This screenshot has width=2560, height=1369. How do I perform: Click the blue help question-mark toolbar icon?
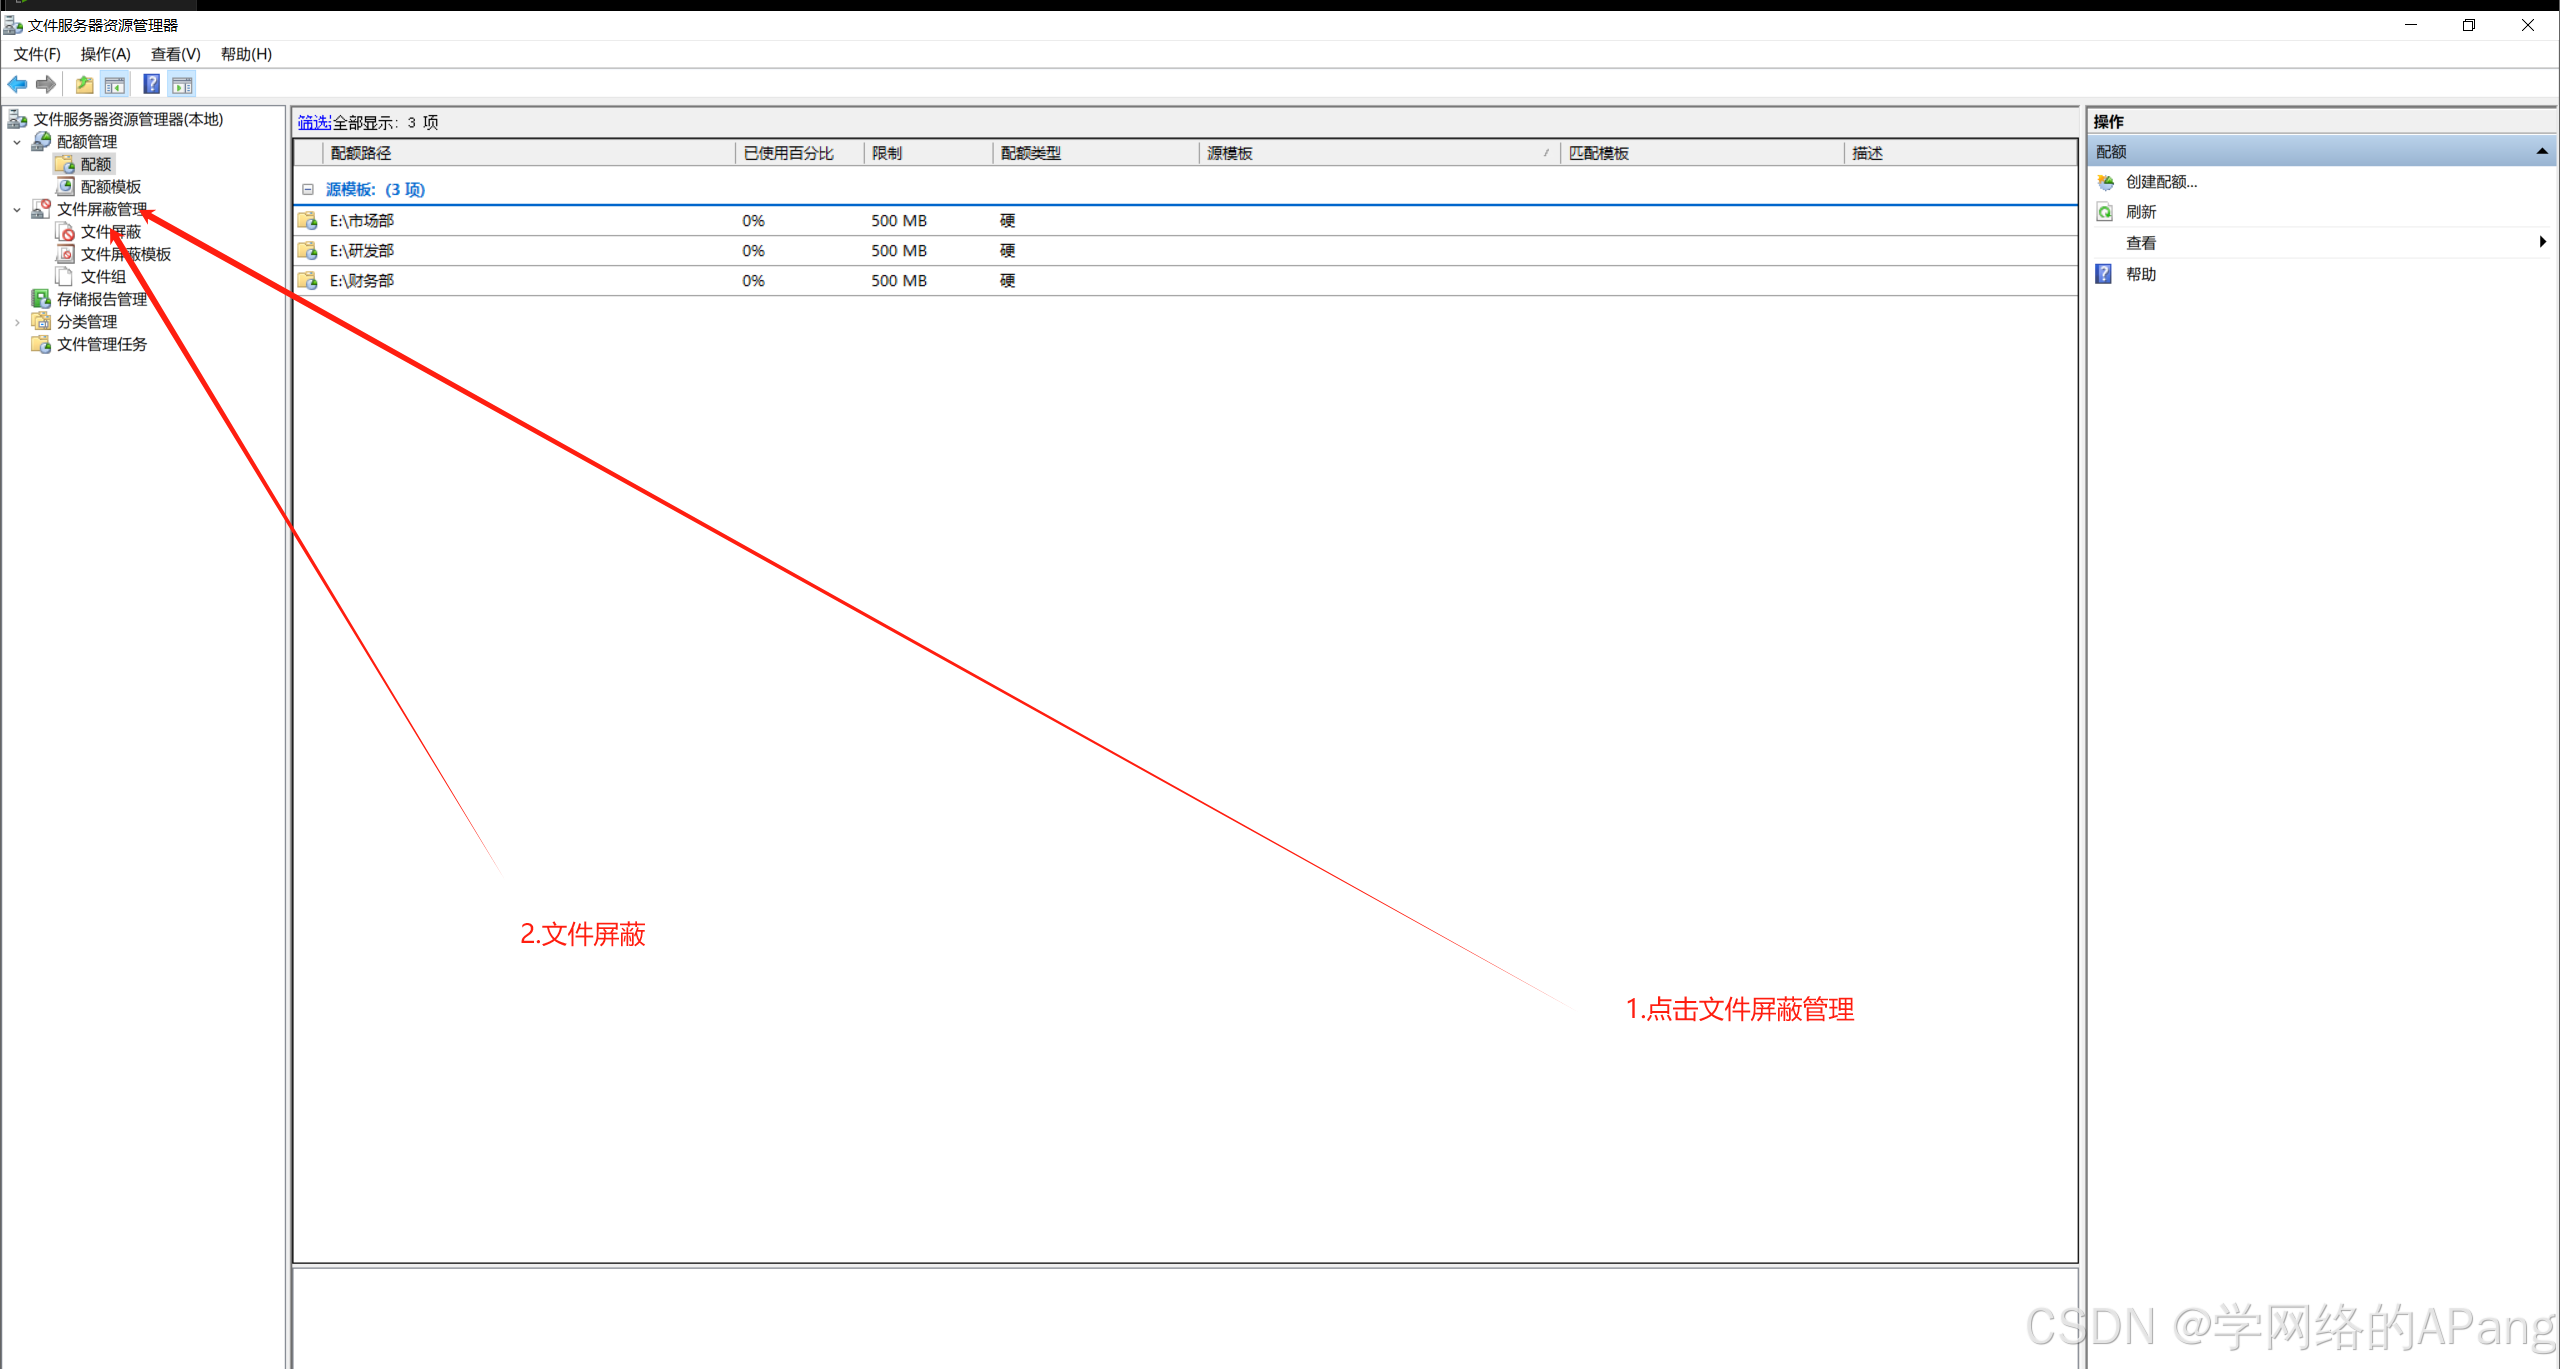[x=151, y=85]
